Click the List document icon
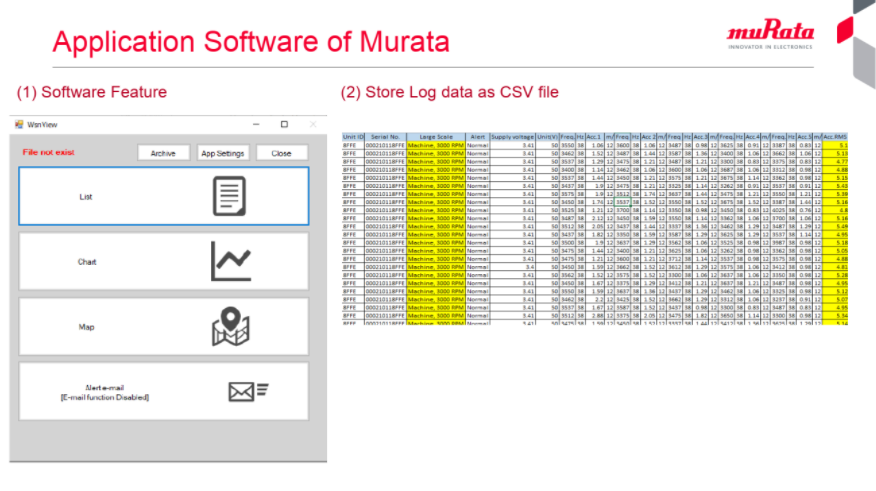The image size is (876, 491). click(x=229, y=196)
